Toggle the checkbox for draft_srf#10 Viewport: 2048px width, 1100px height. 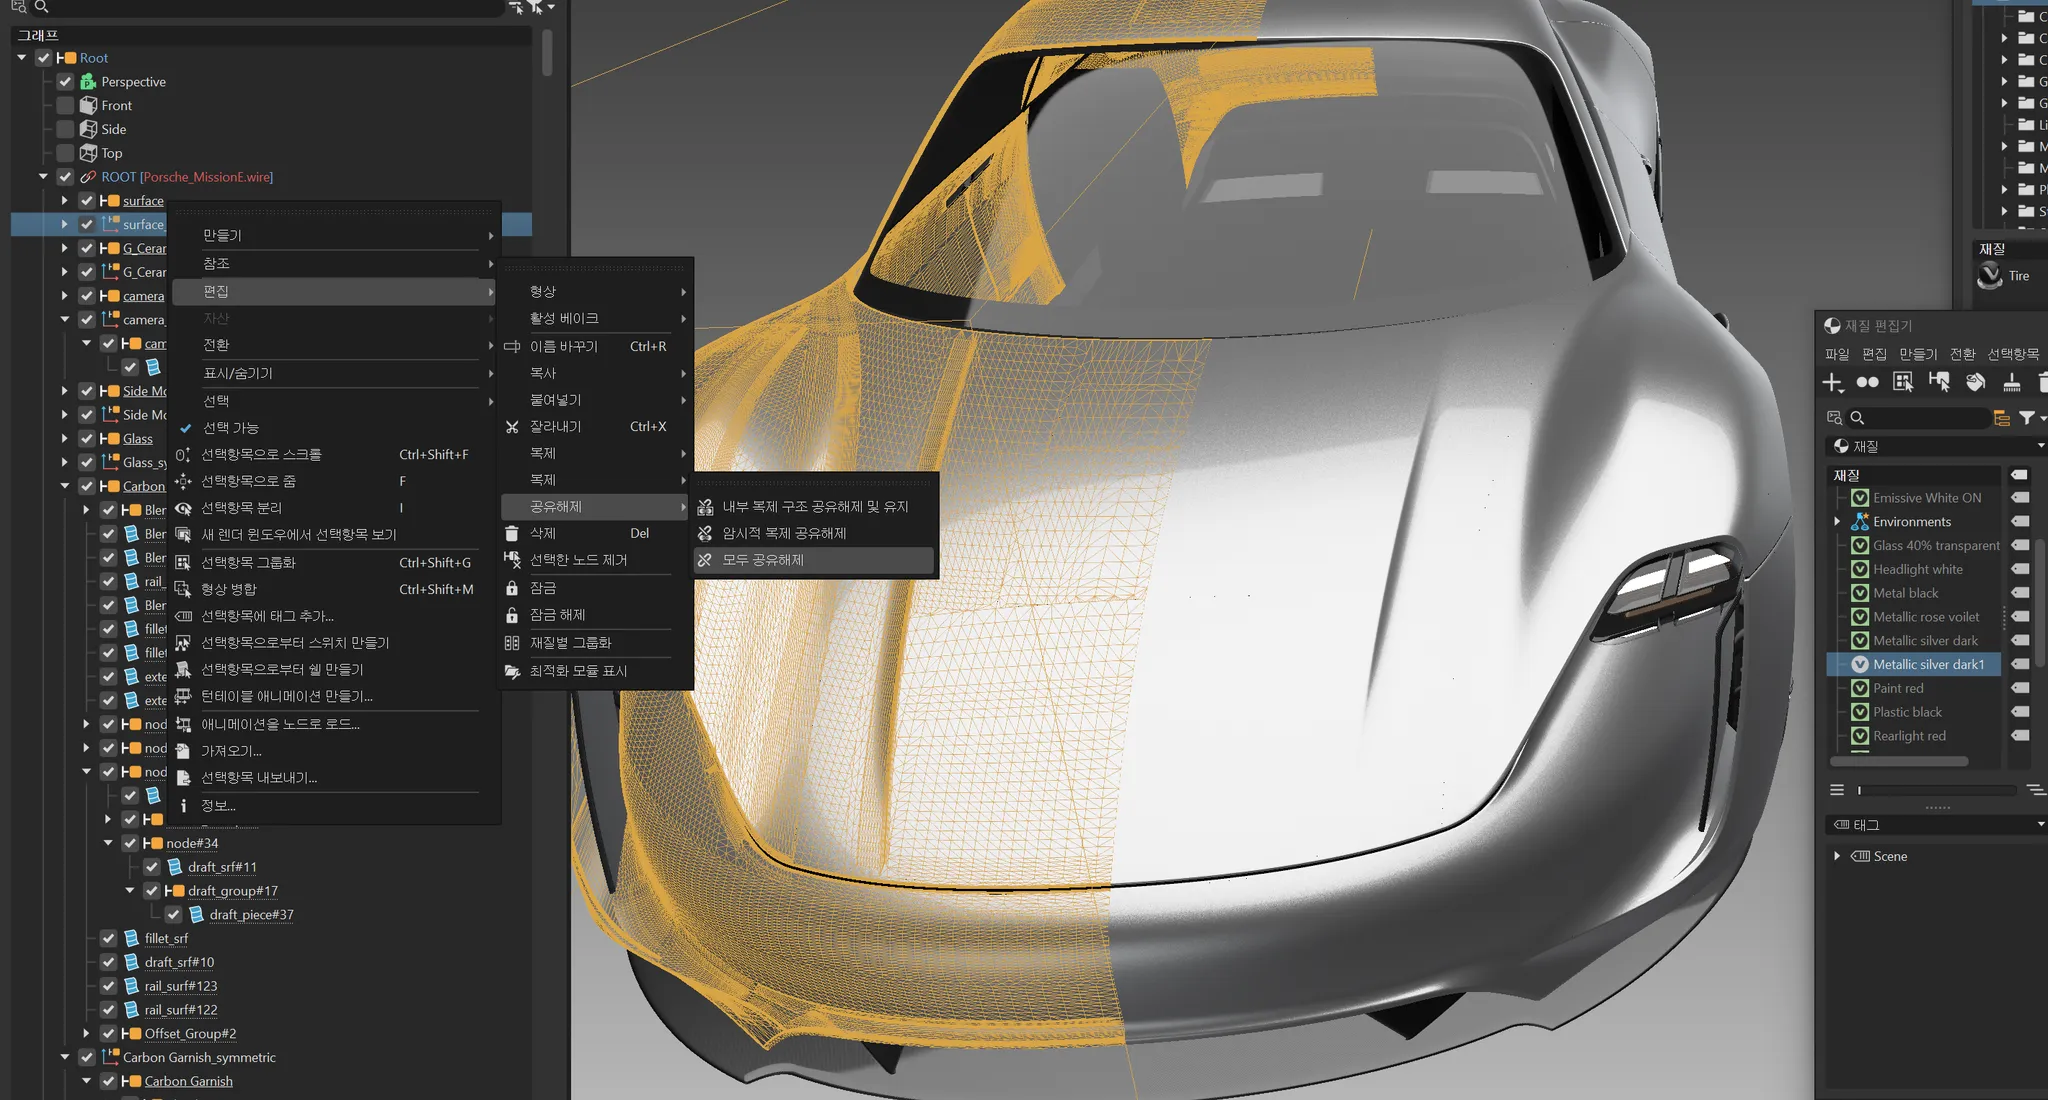click(109, 962)
